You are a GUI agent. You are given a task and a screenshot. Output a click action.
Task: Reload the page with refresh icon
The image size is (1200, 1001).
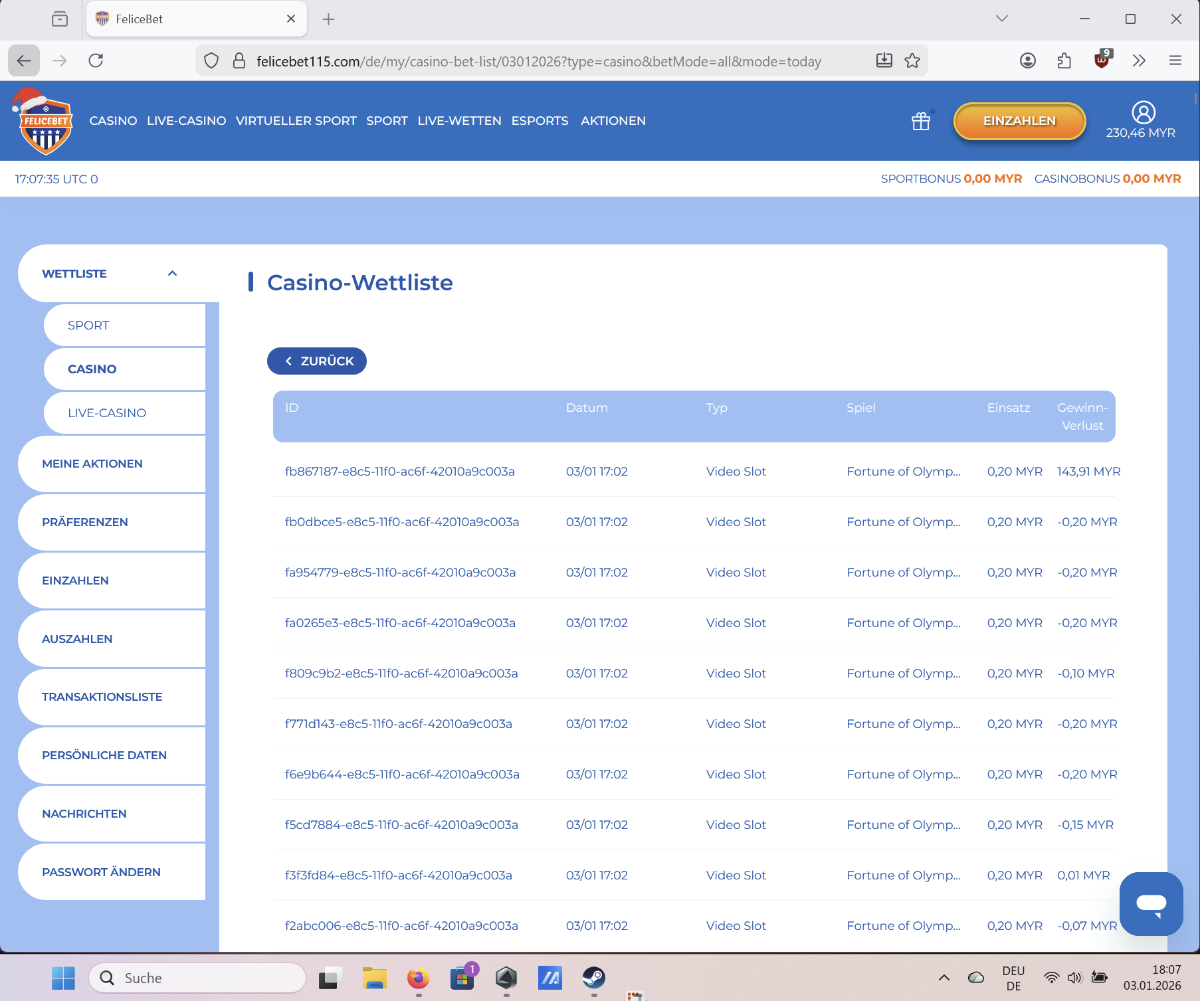(96, 61)
